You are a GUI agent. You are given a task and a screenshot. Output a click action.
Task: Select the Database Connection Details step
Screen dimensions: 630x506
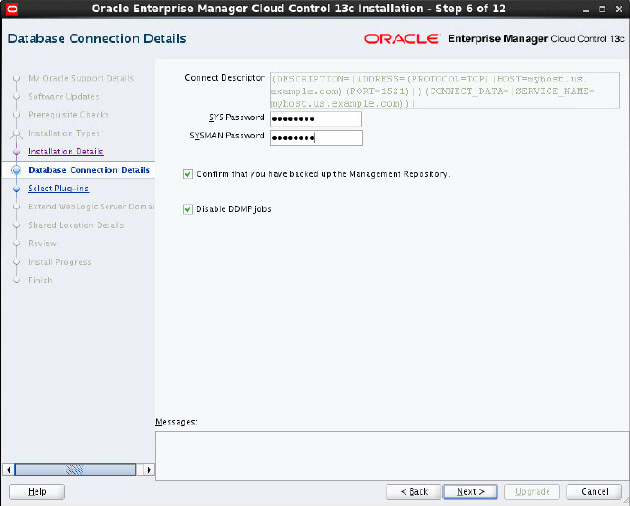coord(89,170)
